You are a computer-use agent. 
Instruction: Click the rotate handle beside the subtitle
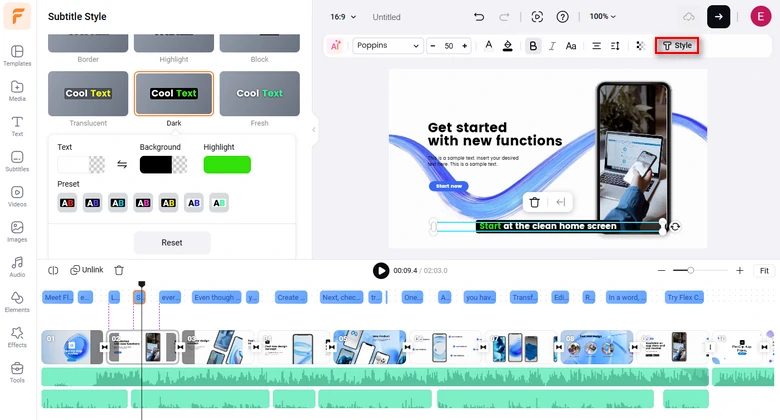click(x=675, y=227)
